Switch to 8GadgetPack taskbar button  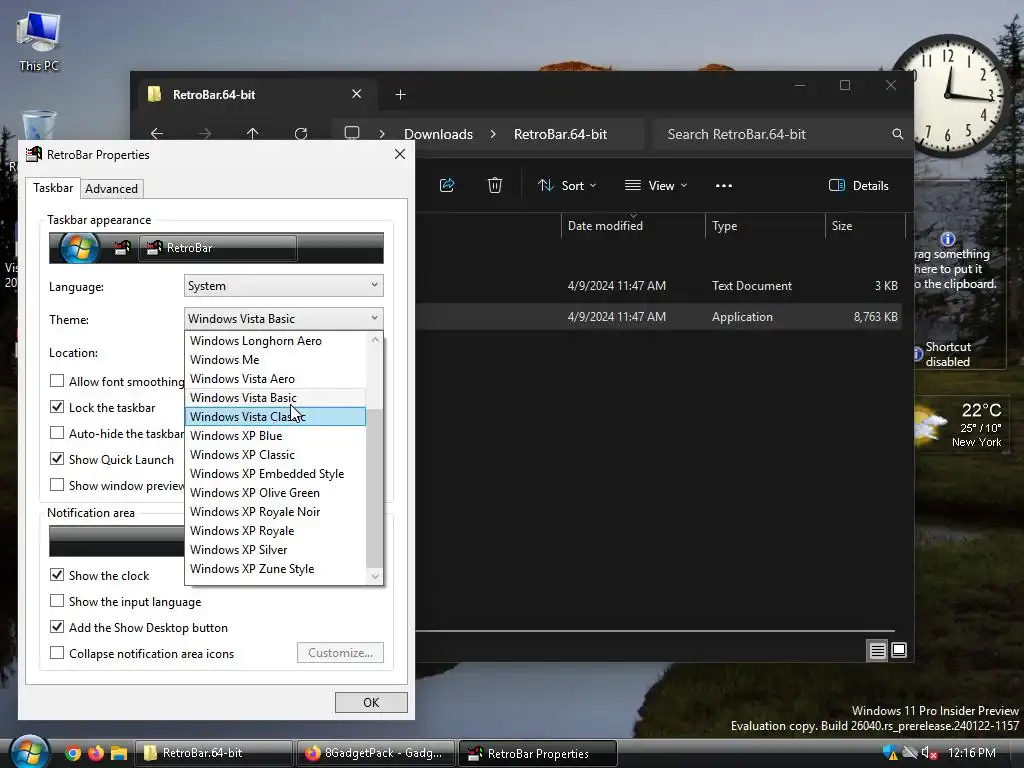376,753
